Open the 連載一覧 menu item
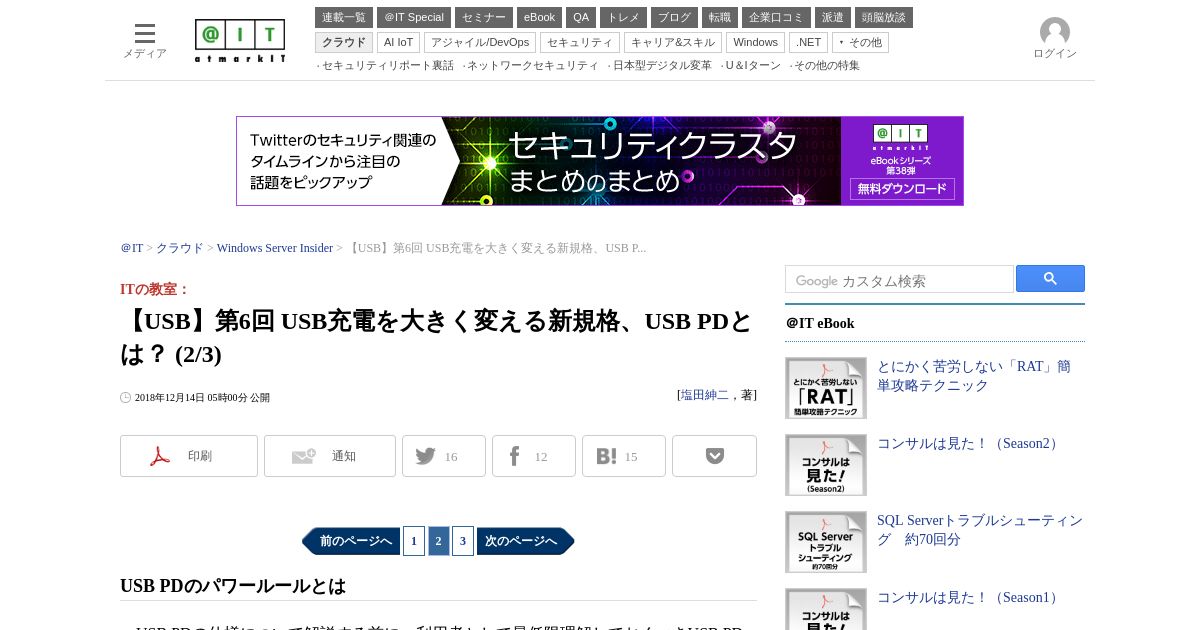This screenshot has width=1200, height=630. tap(344, 17)
